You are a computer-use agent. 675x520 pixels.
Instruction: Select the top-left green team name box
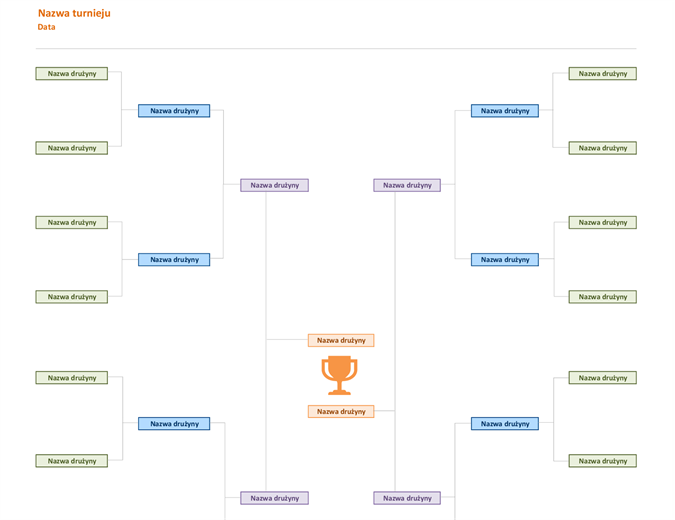click(71, 74)
